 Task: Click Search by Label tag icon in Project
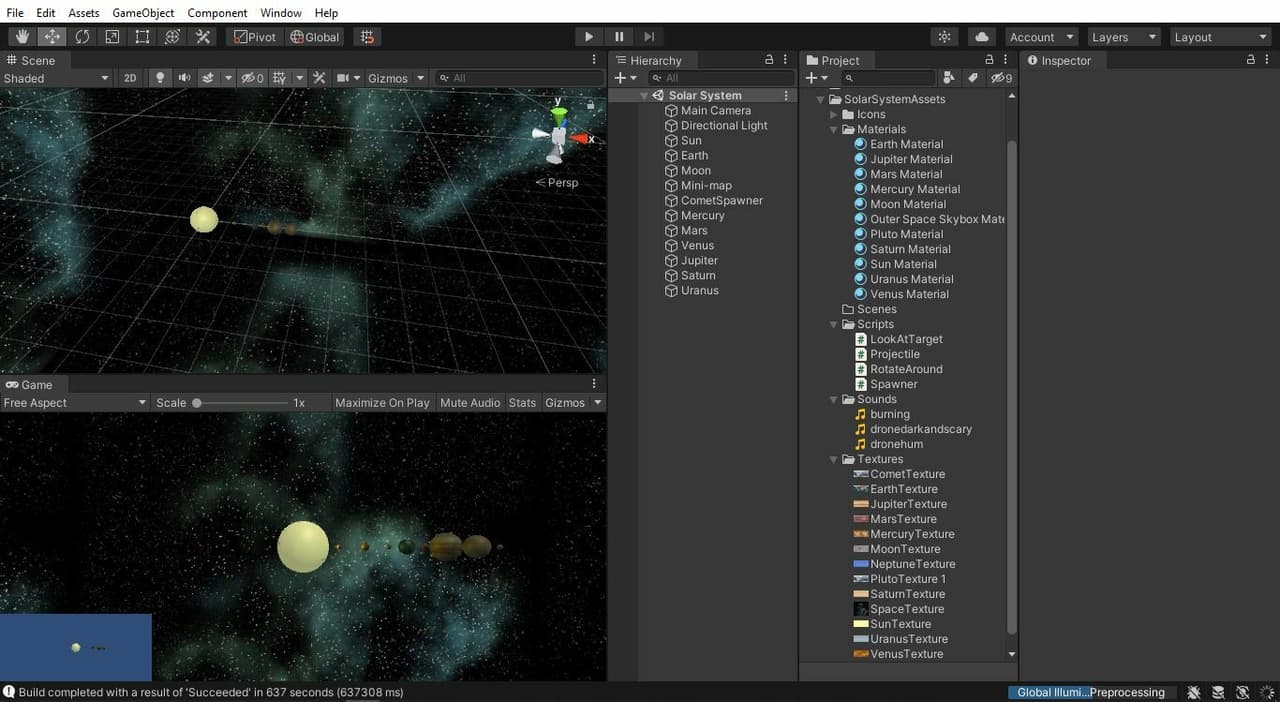tap(972, 78)
